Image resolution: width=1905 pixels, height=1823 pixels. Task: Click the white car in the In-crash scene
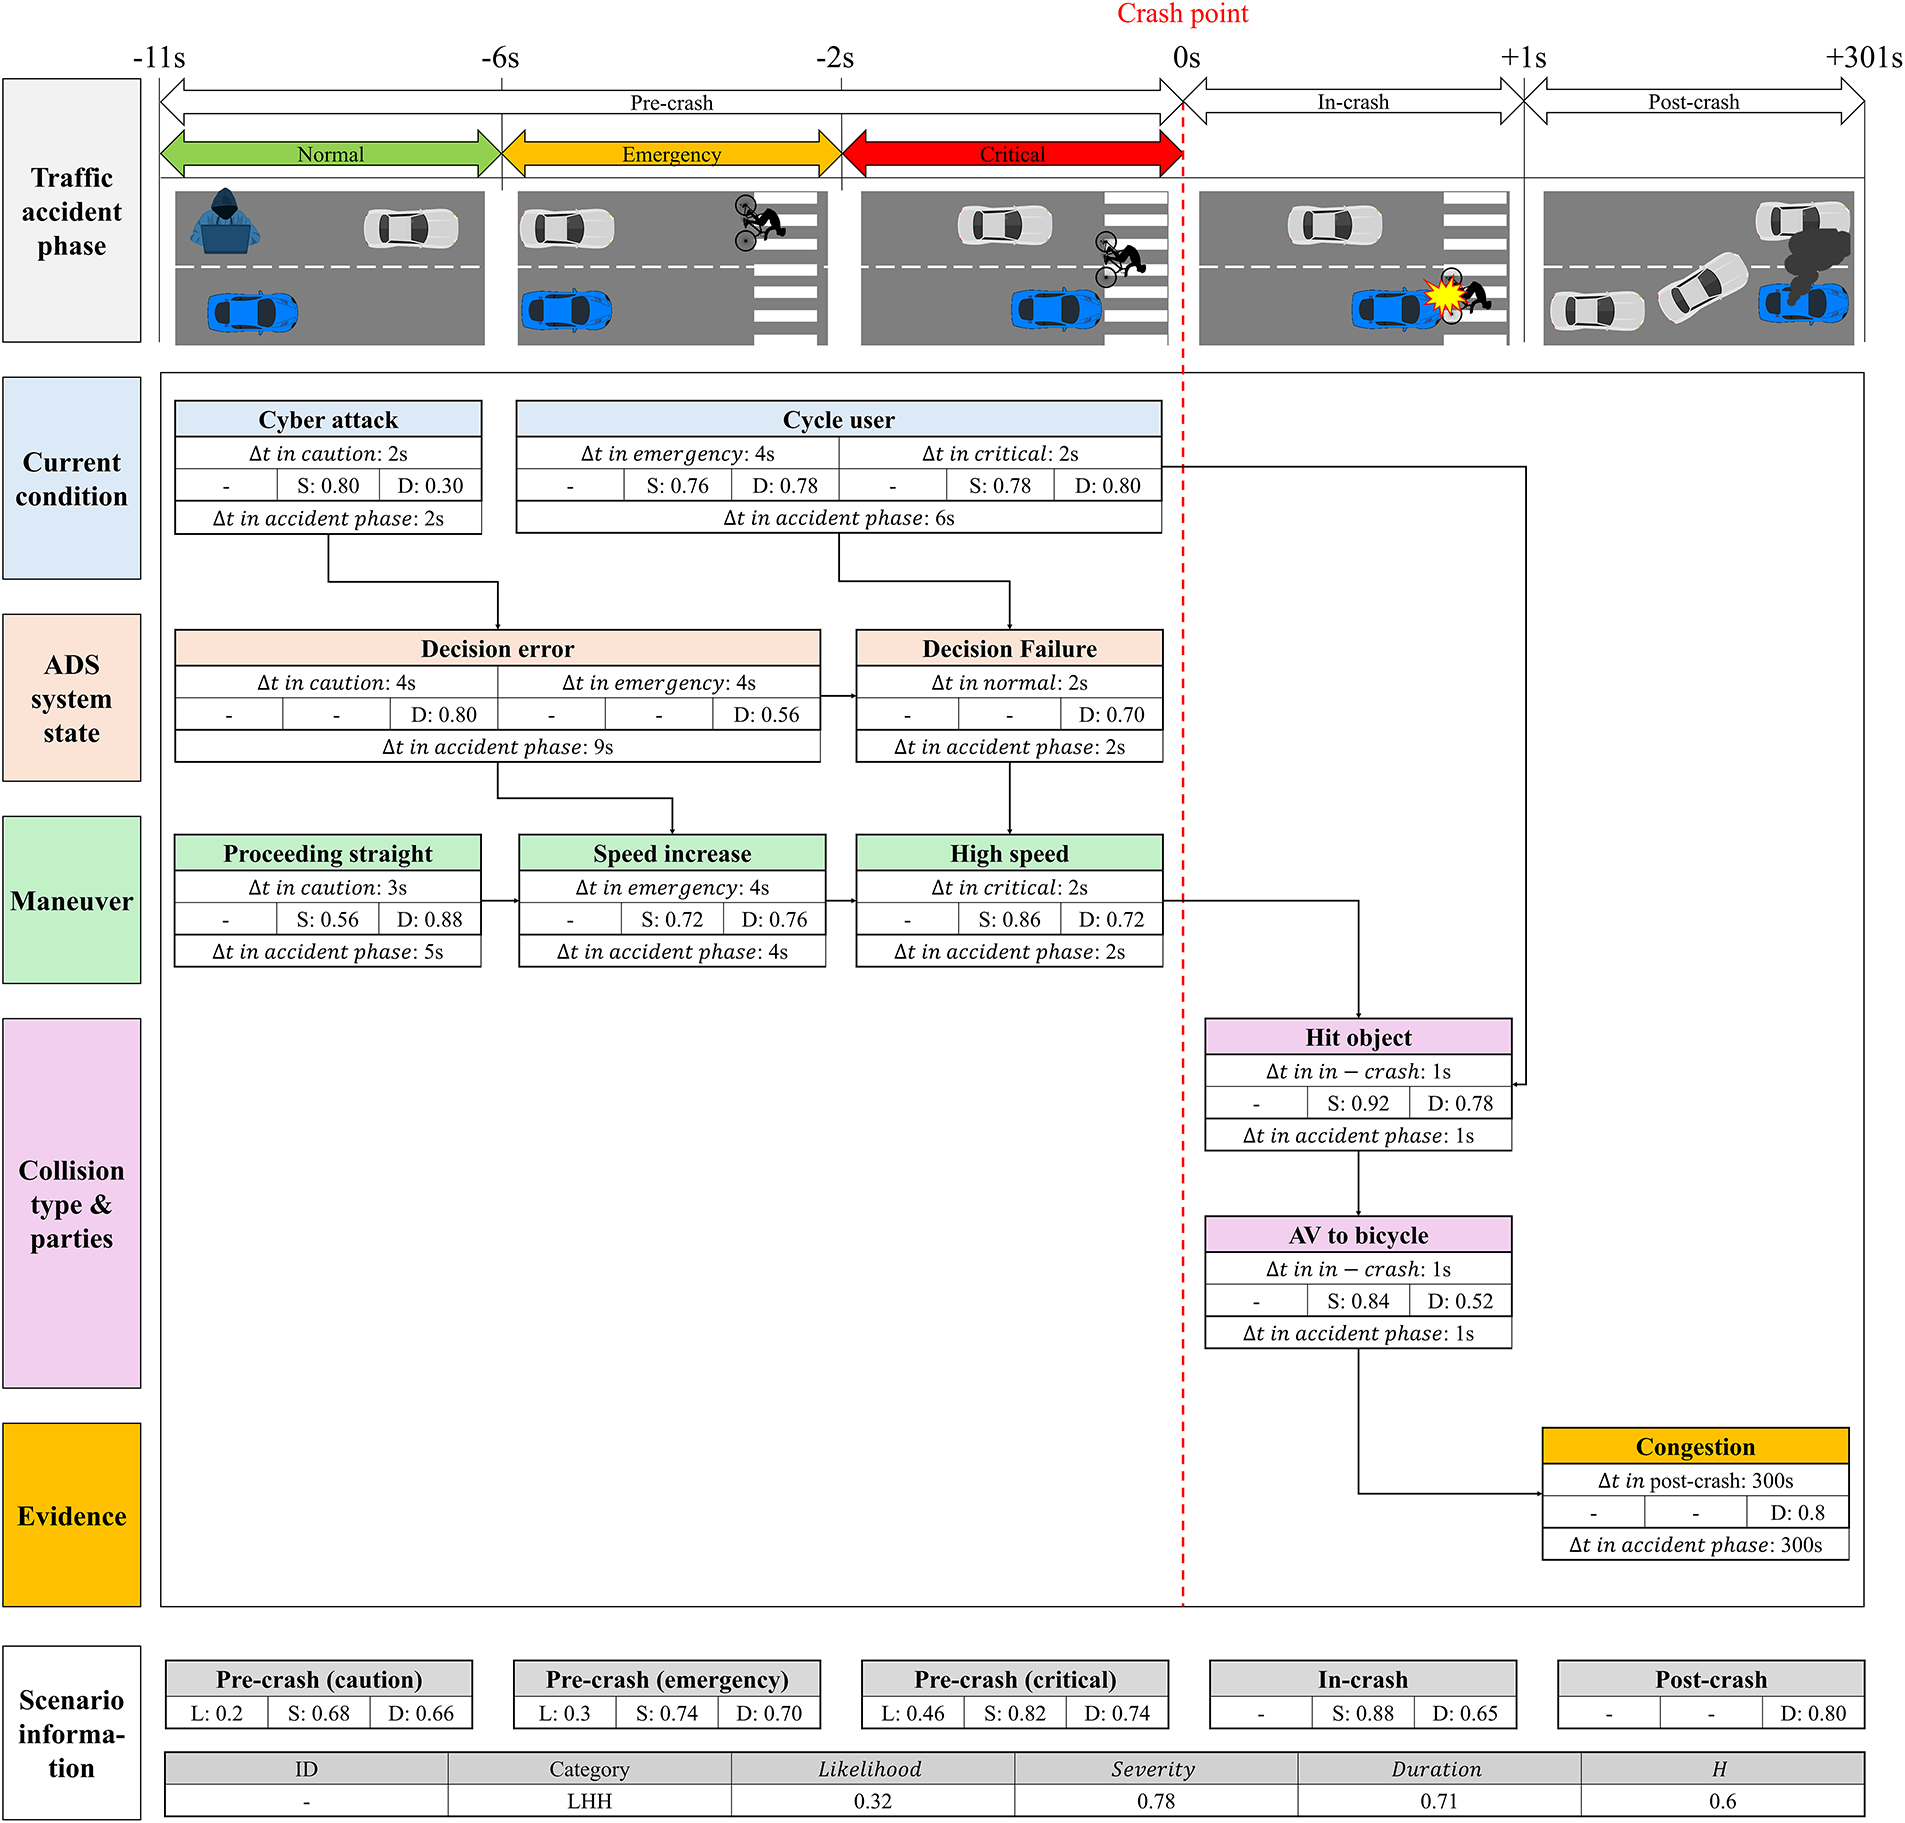(x=1334, y=226)
